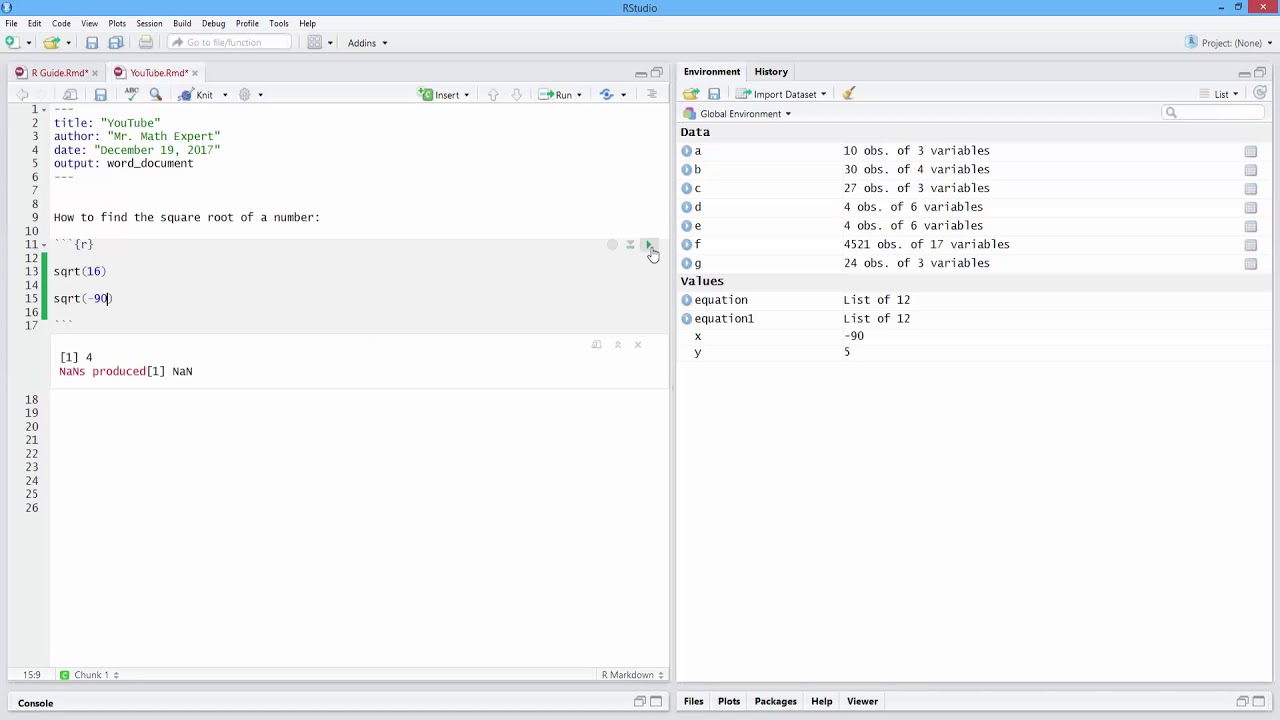Click the Open File folder icon
Viewport: 1280px width, 720px height.
tap(51, 42)
